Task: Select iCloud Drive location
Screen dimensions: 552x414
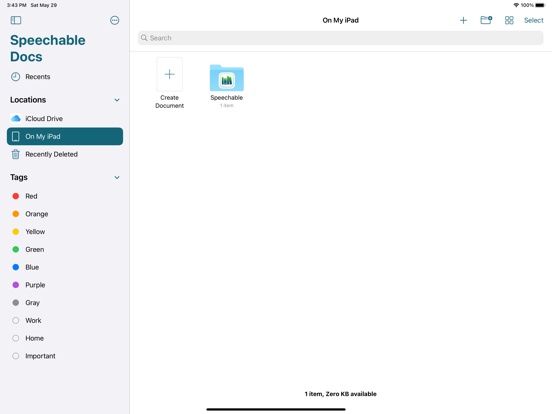Action: click(65, 119)
